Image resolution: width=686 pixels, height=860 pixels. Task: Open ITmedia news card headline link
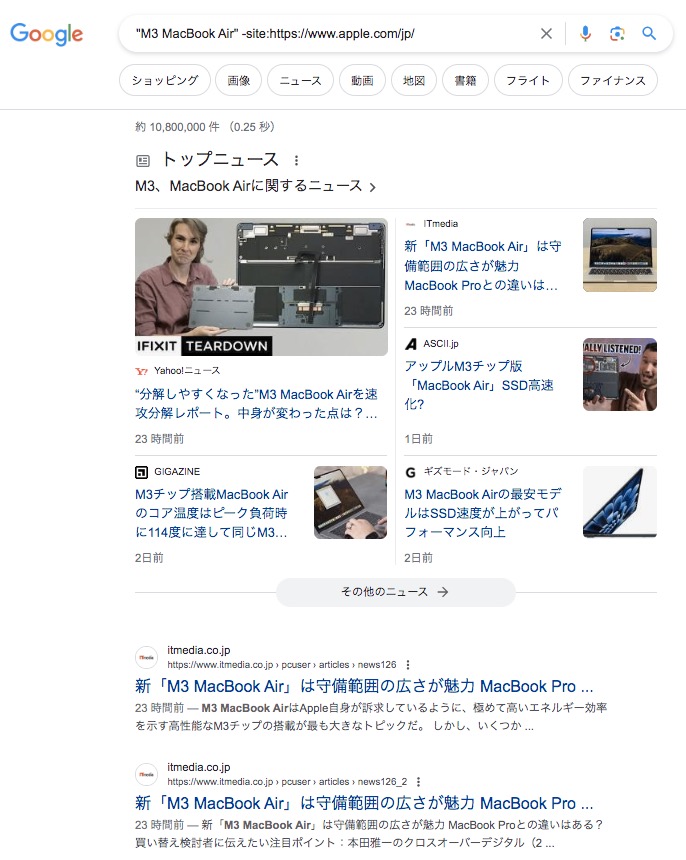coord(483,266)
